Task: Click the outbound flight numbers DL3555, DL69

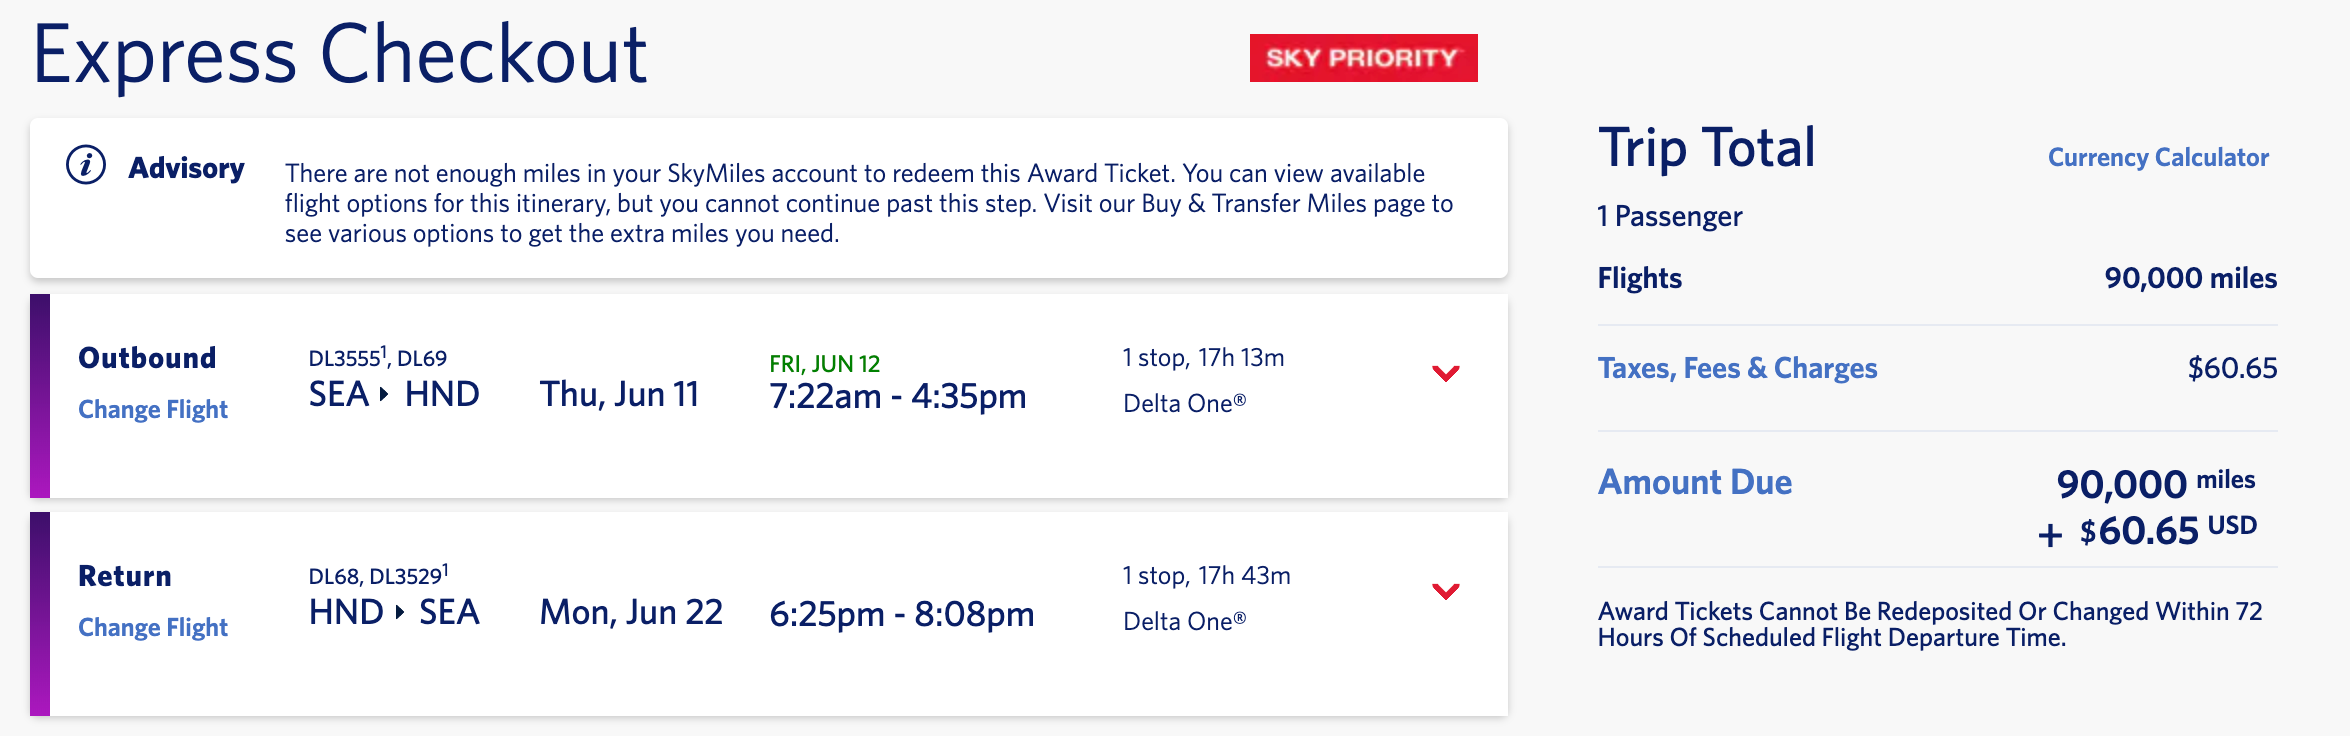Action: pyautogui.click(x=377, y=358)
